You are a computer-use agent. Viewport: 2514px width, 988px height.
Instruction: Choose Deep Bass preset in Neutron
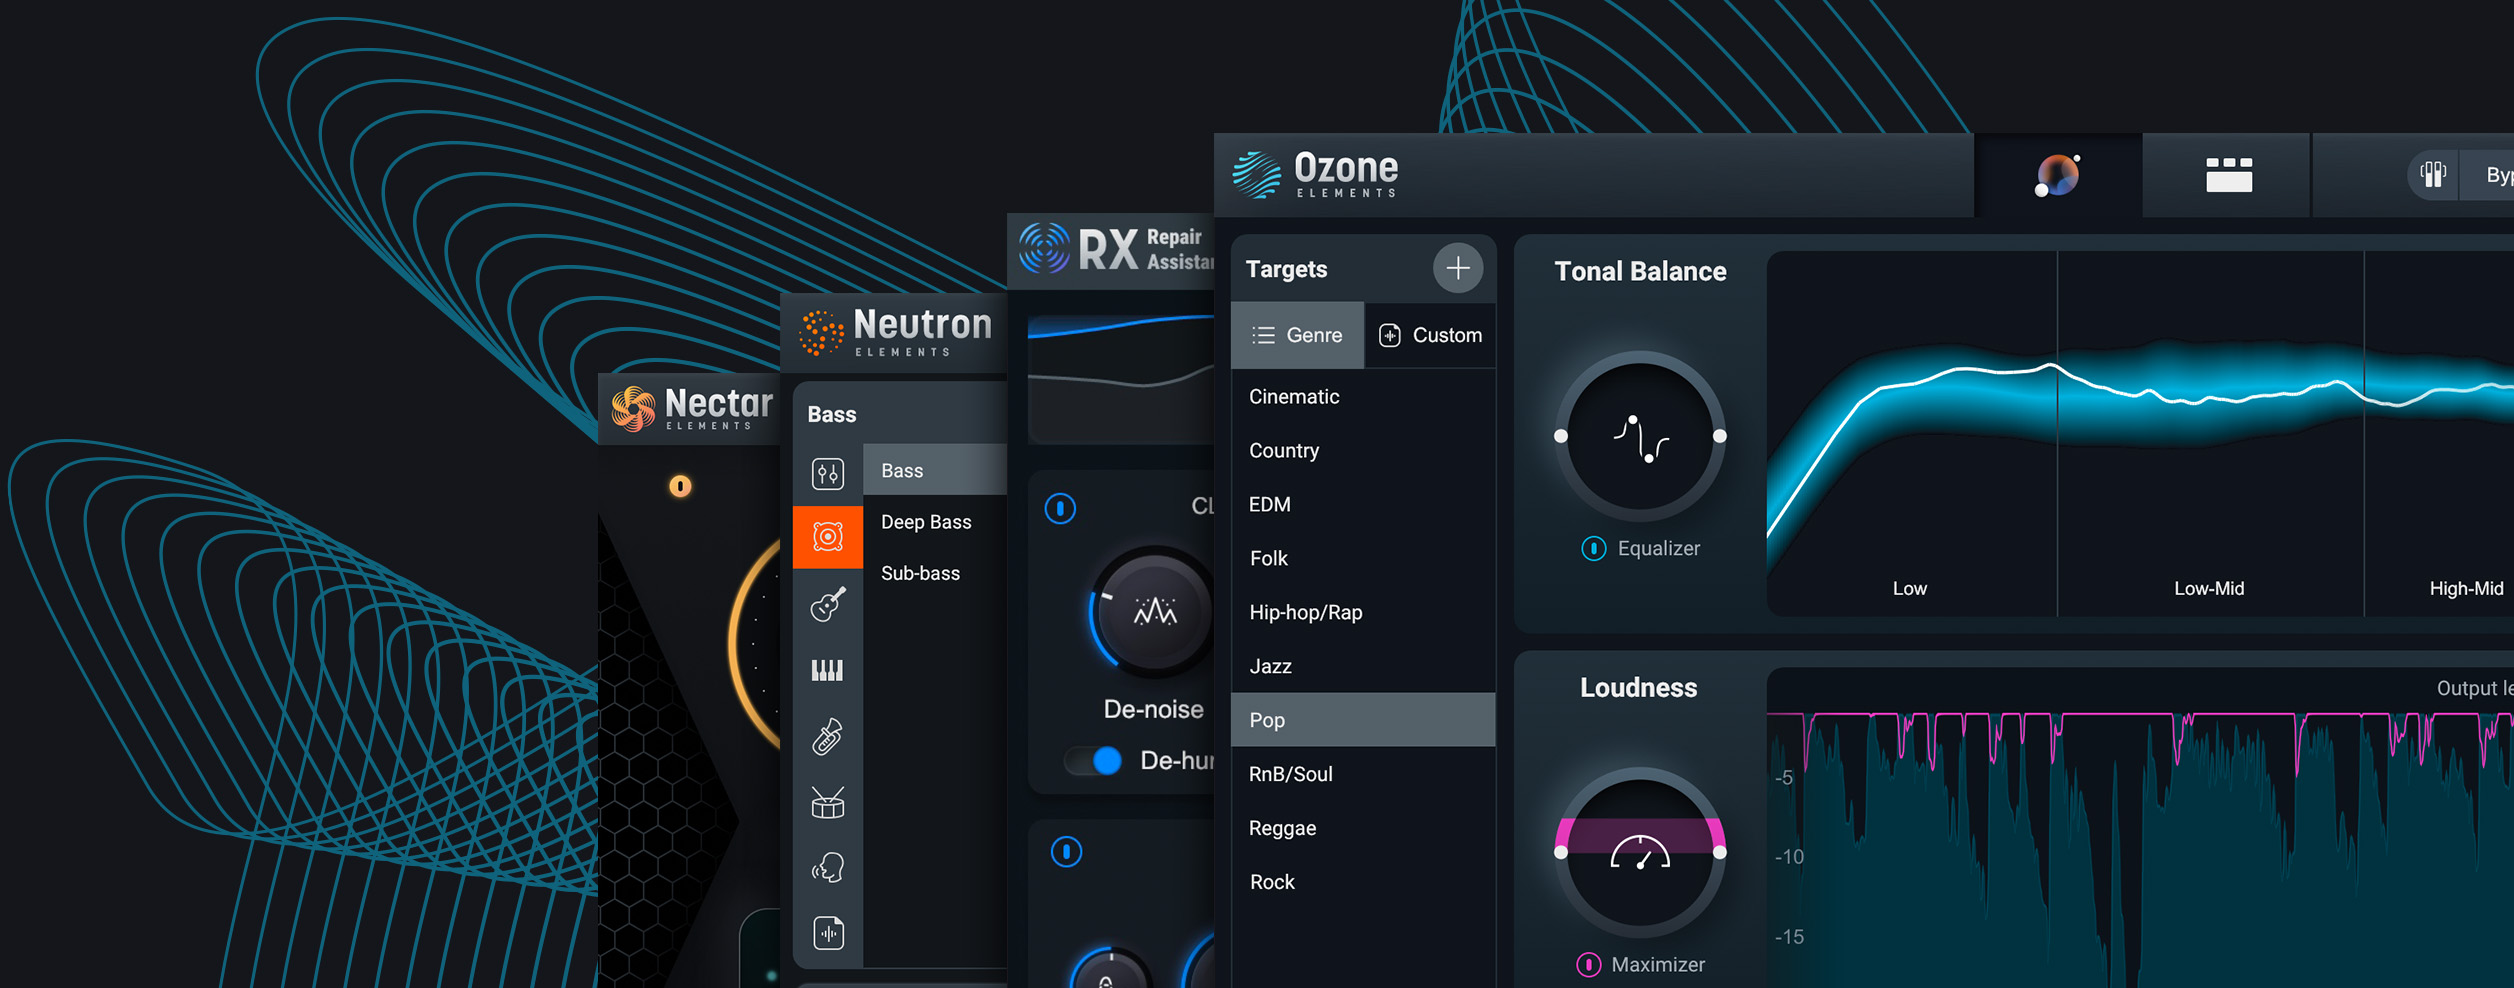coord(935,522)
